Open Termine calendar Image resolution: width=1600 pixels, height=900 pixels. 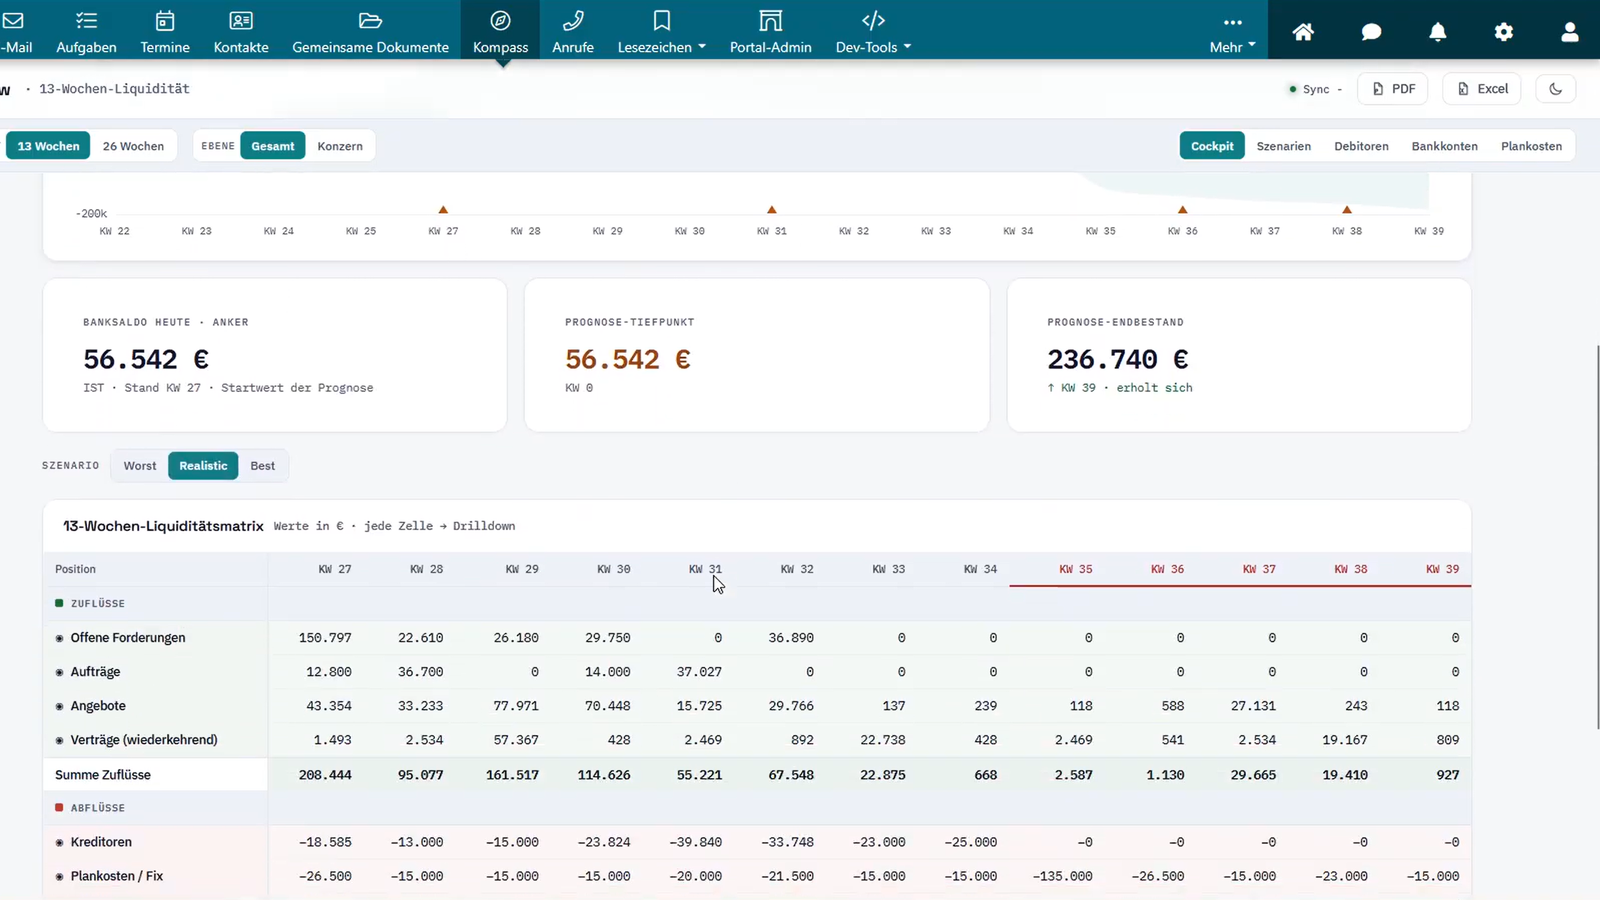165,31
